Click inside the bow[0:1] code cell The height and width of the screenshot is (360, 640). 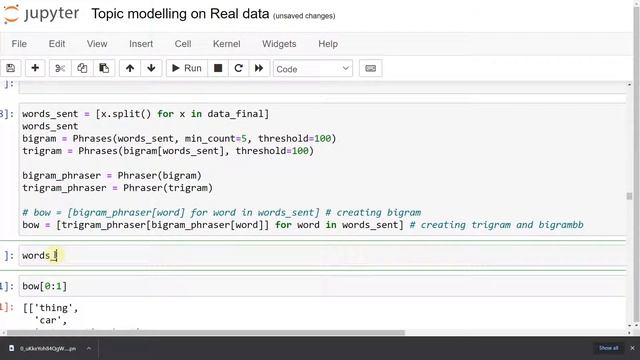pyautogui.click(x=322, y=286)
